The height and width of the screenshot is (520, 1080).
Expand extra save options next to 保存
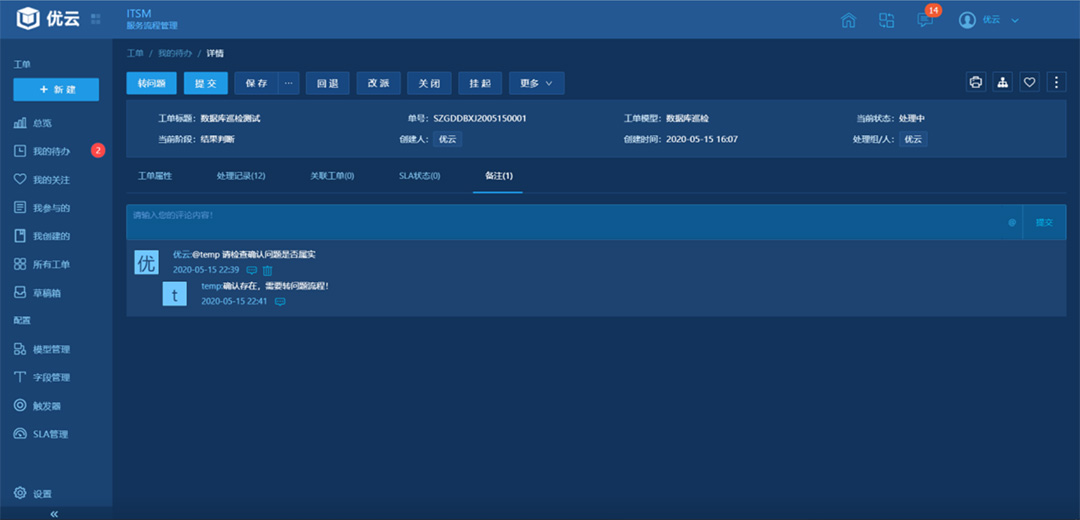click(289, 83)
